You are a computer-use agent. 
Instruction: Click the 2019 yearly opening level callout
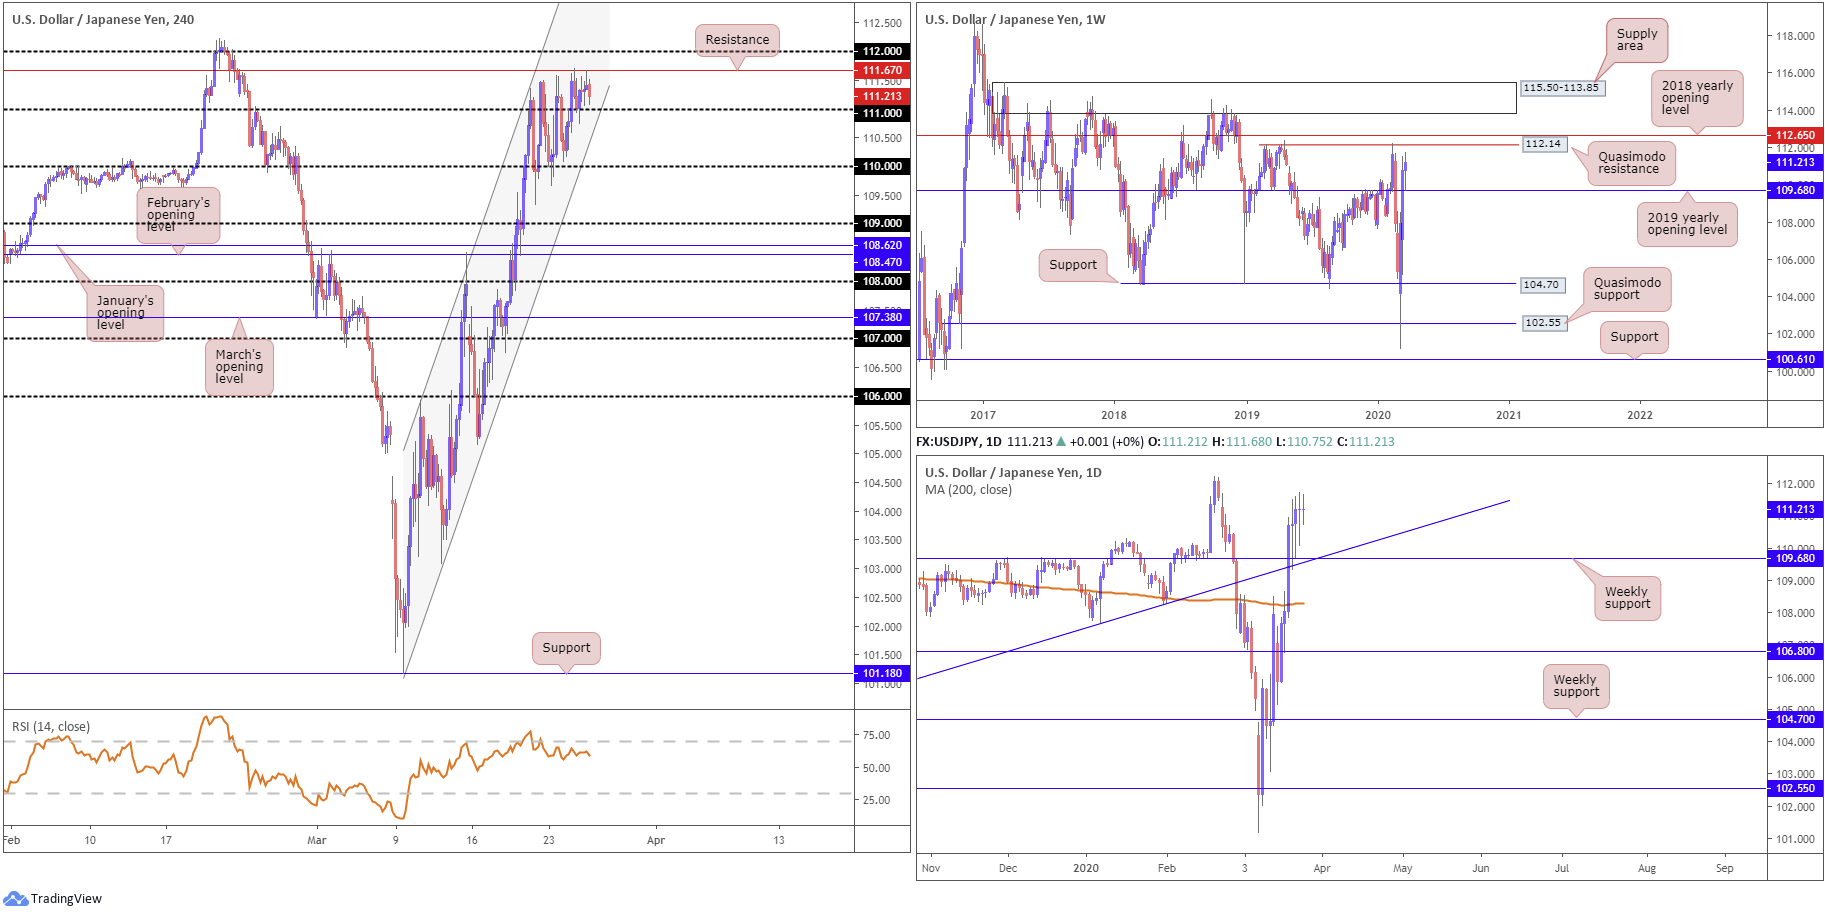[x=1687, y=224]
